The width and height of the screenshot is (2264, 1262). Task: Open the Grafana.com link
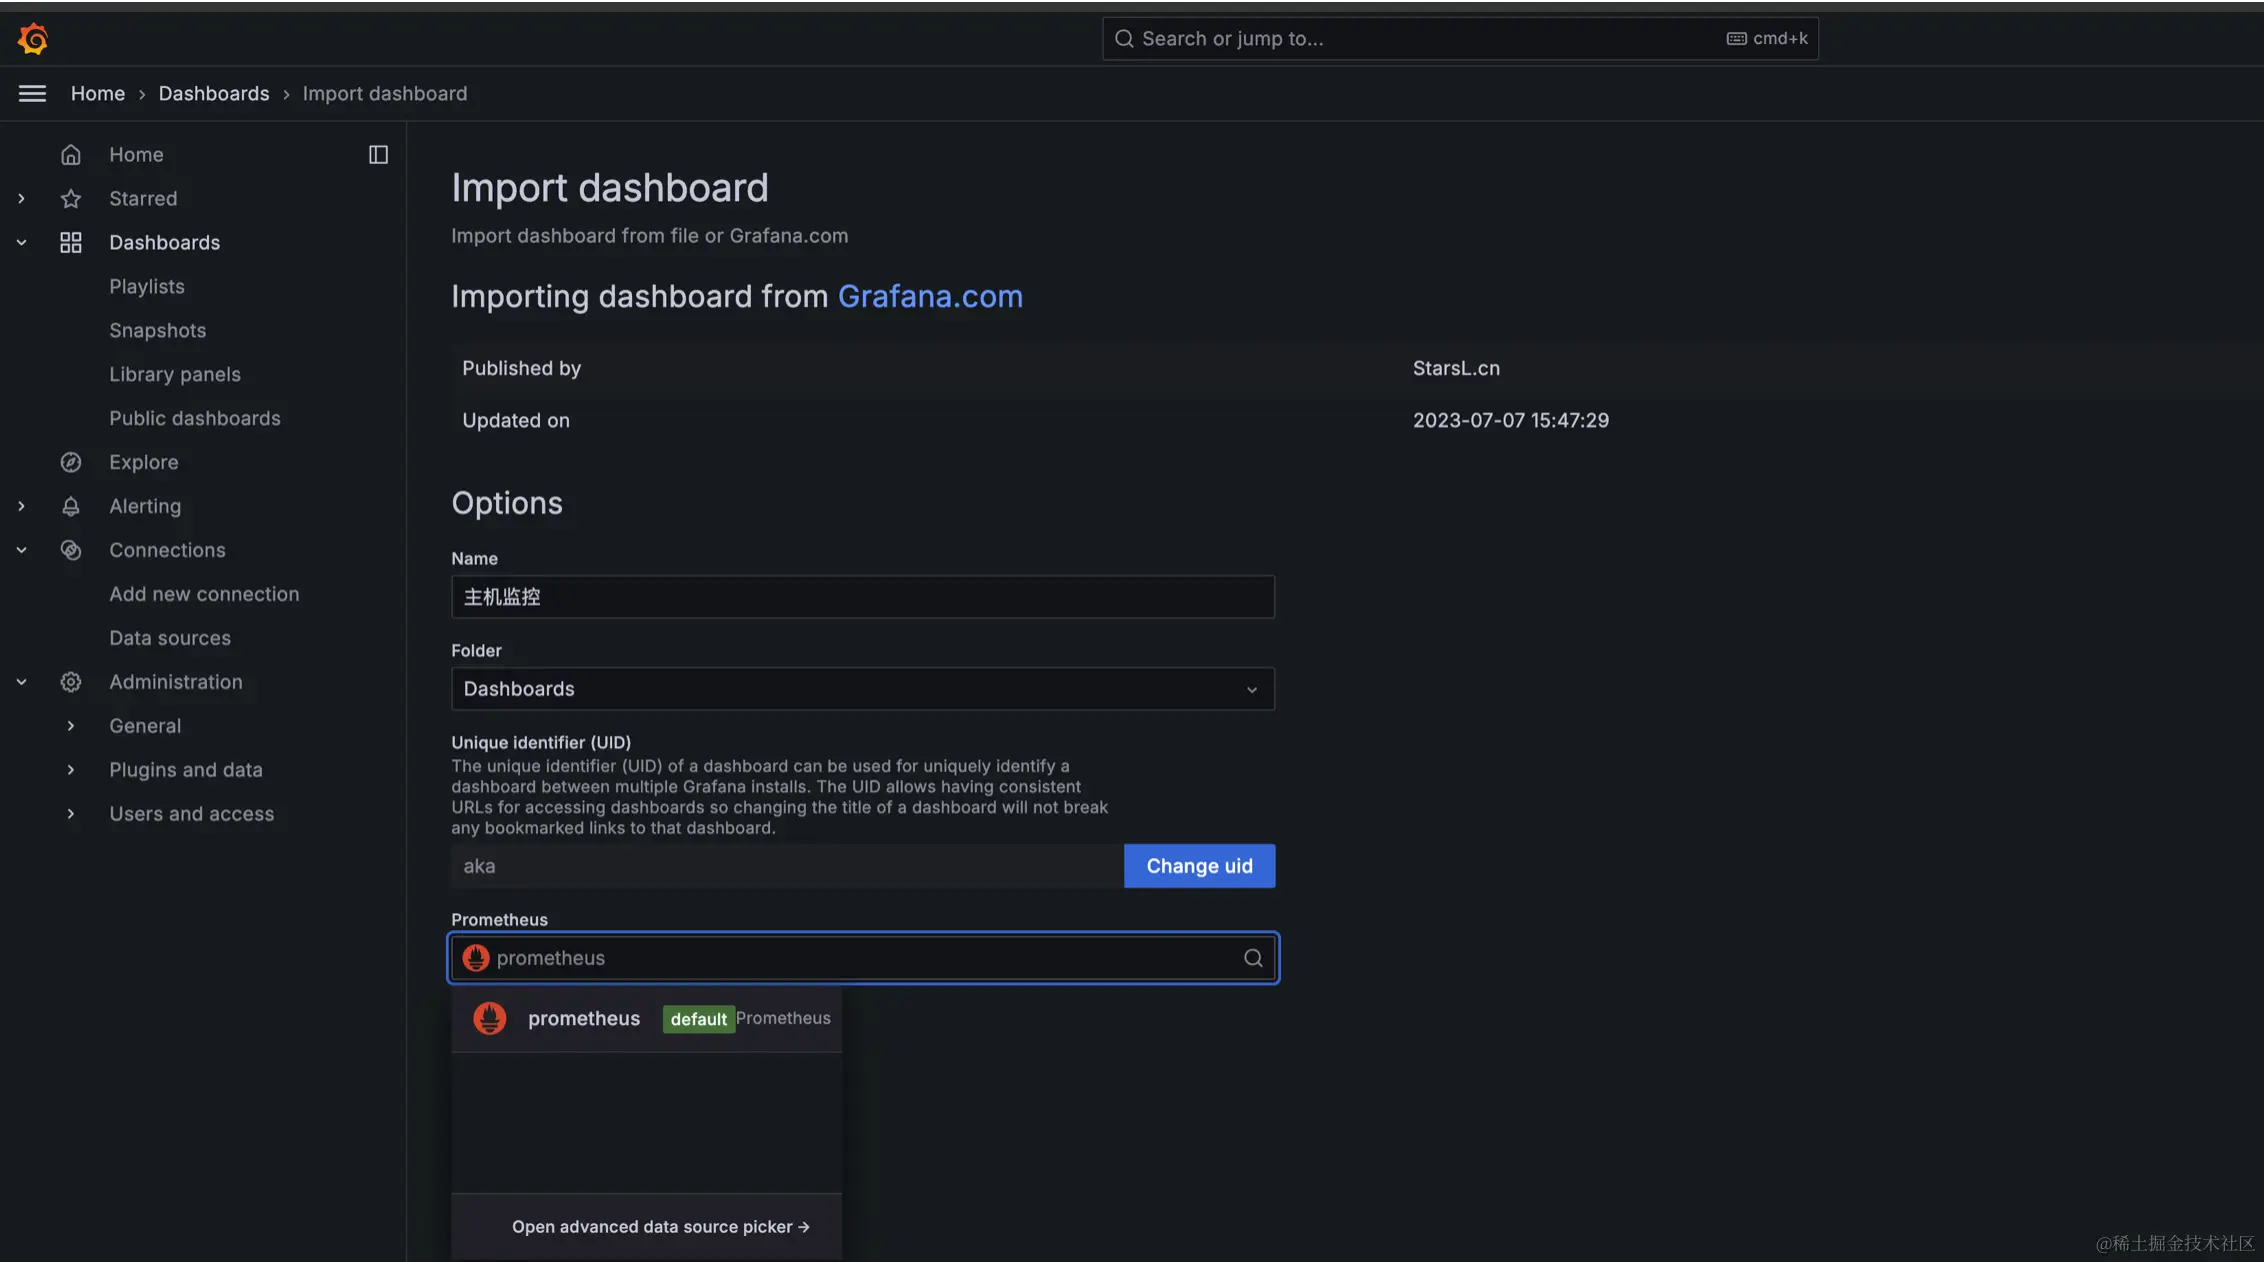click(x=930, y=297)
